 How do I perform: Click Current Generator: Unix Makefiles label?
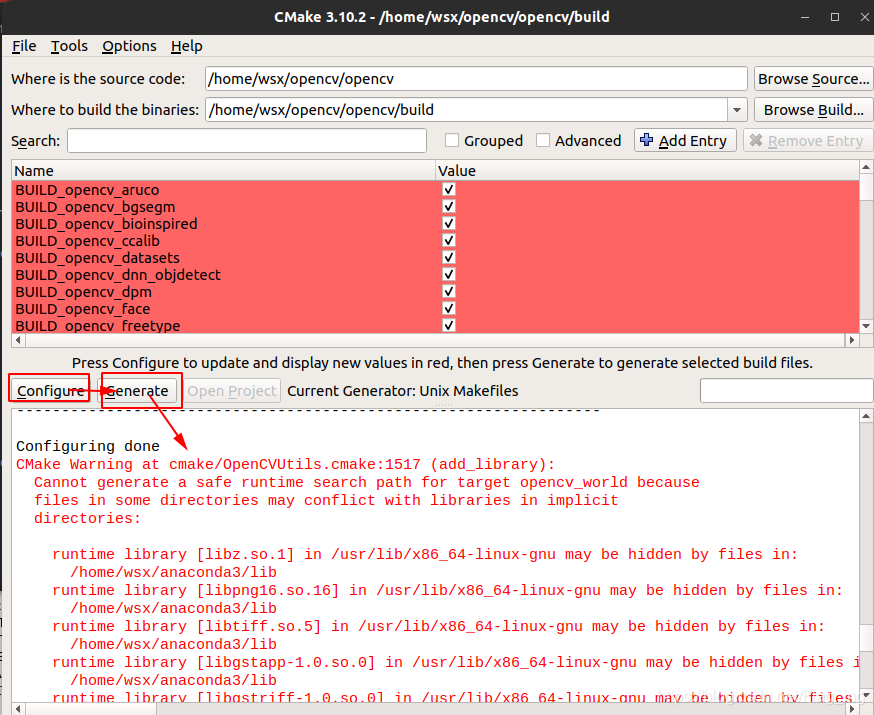[x=402, y=391]
